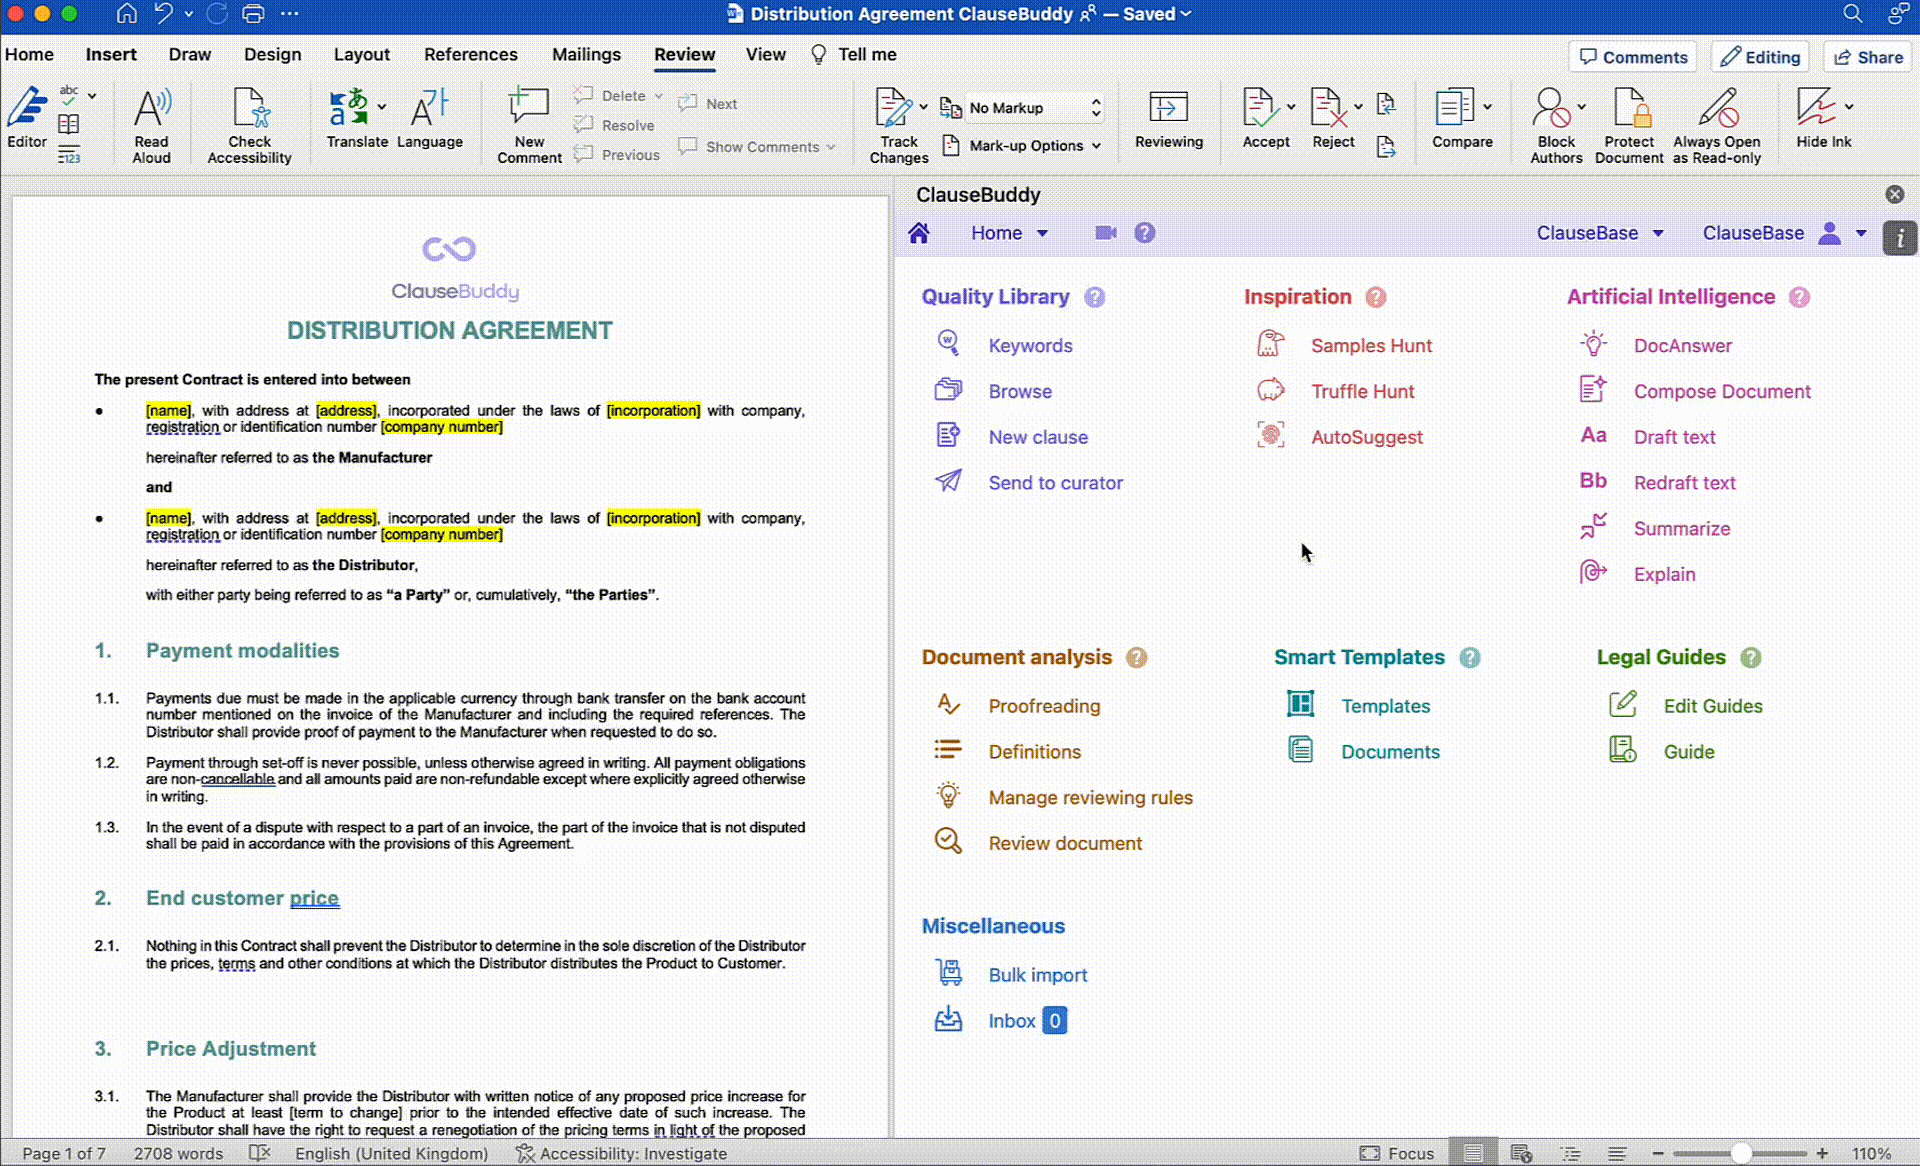Viewport: 1920px width, 1166px height.
Task: Open the Language tool
Action: [x=430, y=118]
